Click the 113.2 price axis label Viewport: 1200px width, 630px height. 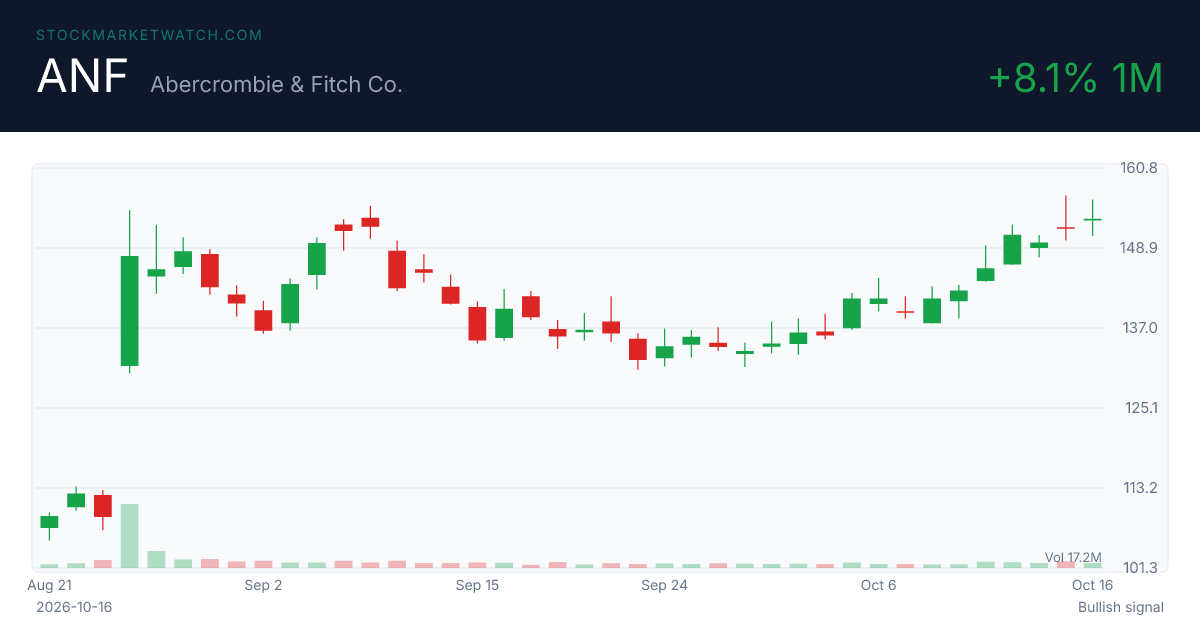pyautogui.click(x=1139, y=488)
